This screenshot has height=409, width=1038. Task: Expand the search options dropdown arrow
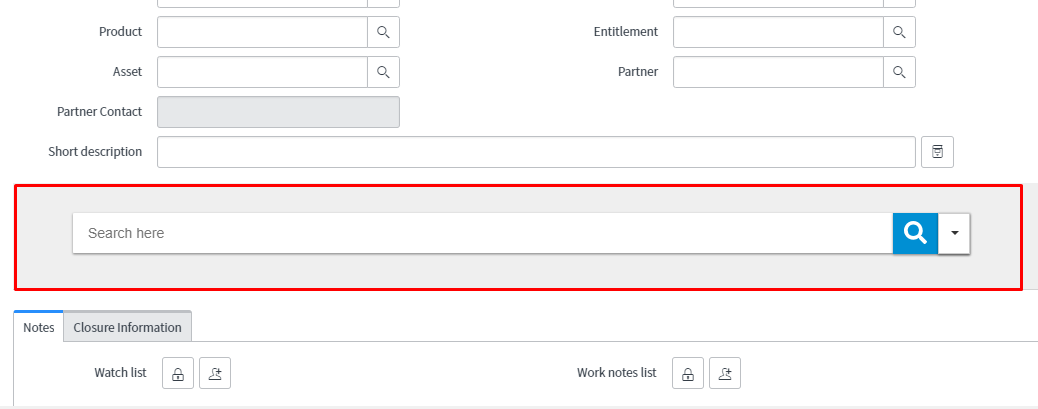click(x=954, y=233)
